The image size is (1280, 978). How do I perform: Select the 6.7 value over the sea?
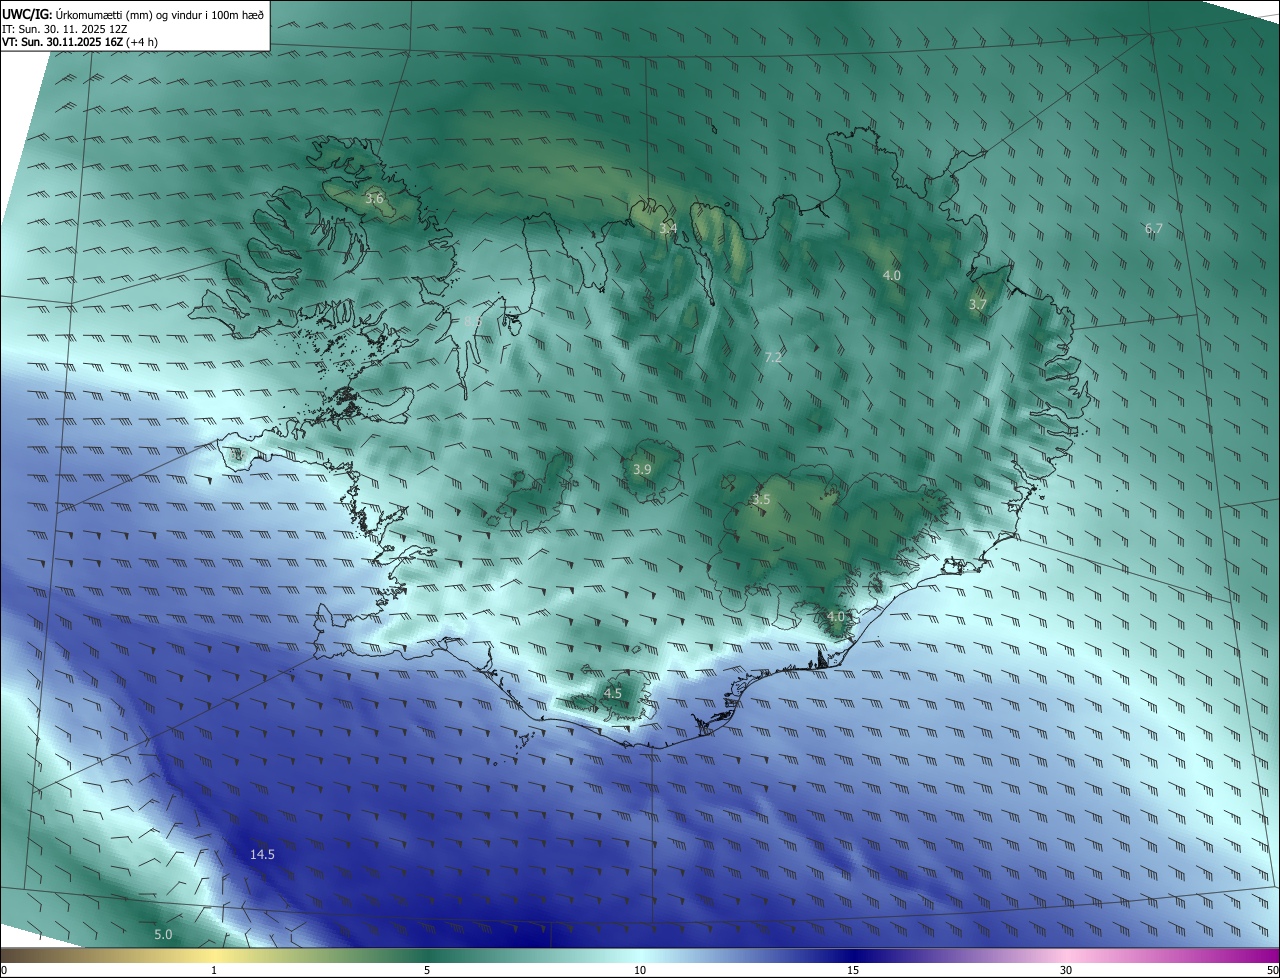[1153, 229]
